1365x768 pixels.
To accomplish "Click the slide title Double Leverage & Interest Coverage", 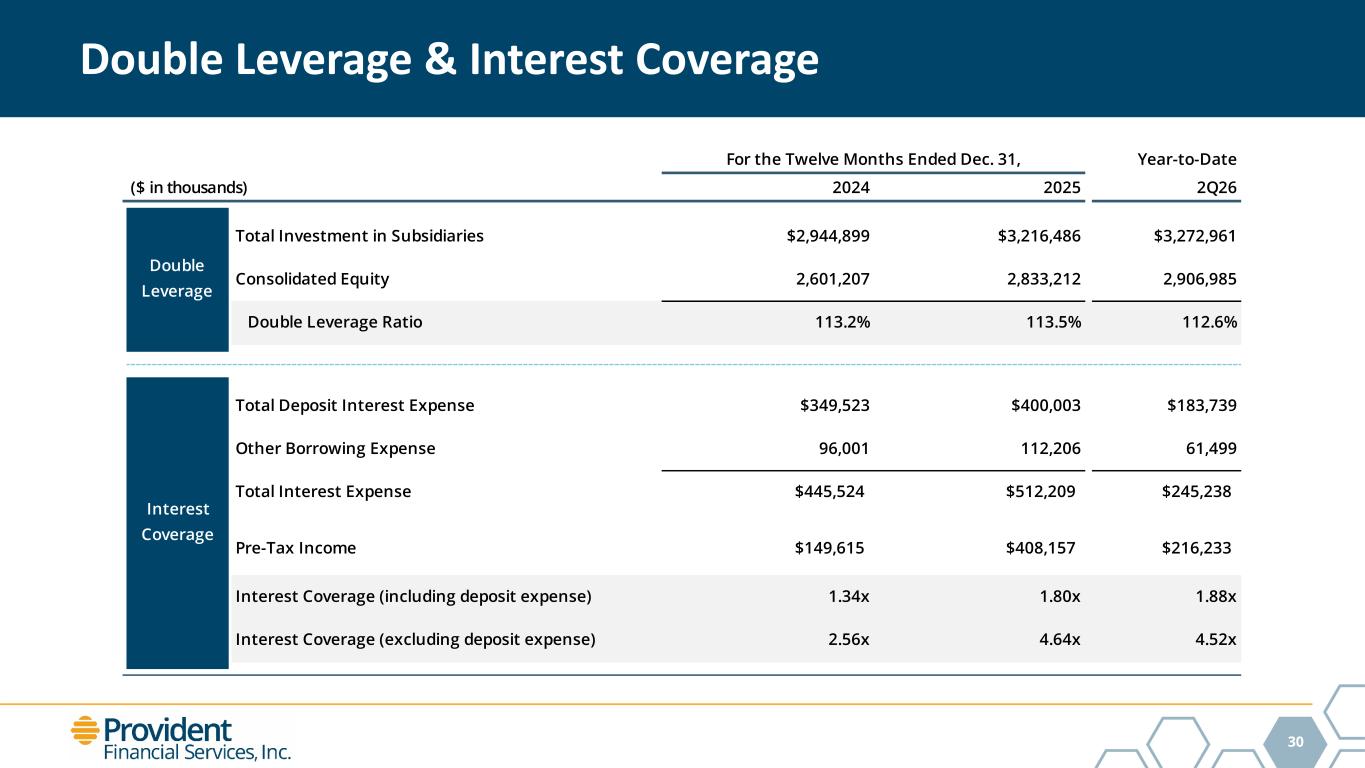I will pos(449,61).
